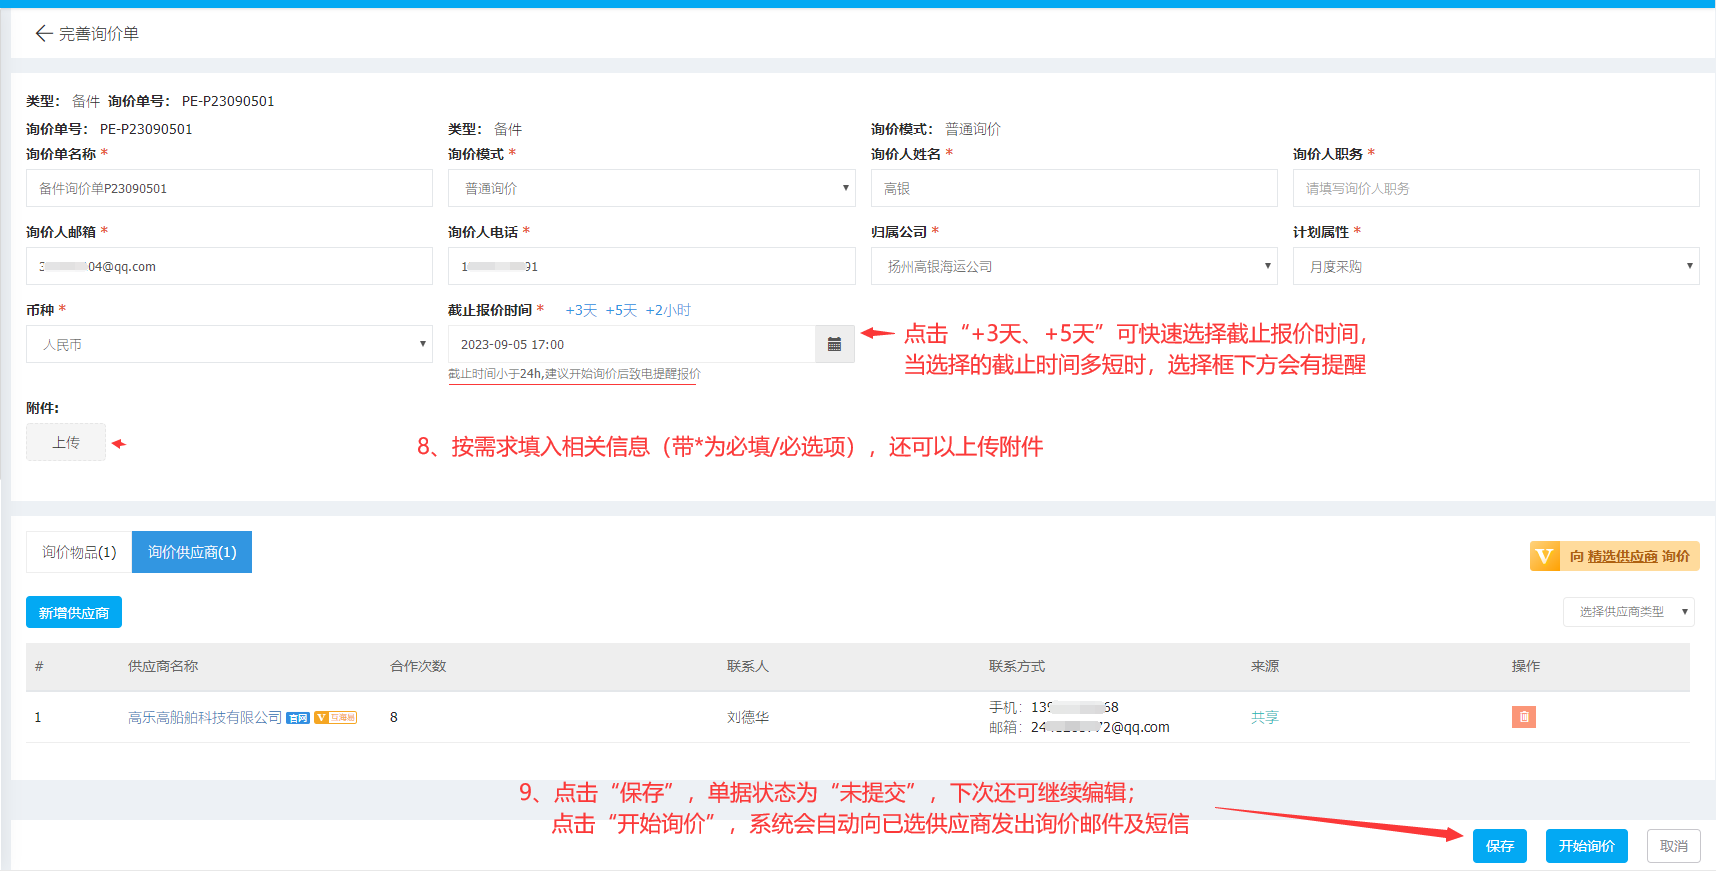The height and width of the screenshot is (871, 1716).
Task: Focus the 询价人职务 input field
Action: click(1496, 188)
